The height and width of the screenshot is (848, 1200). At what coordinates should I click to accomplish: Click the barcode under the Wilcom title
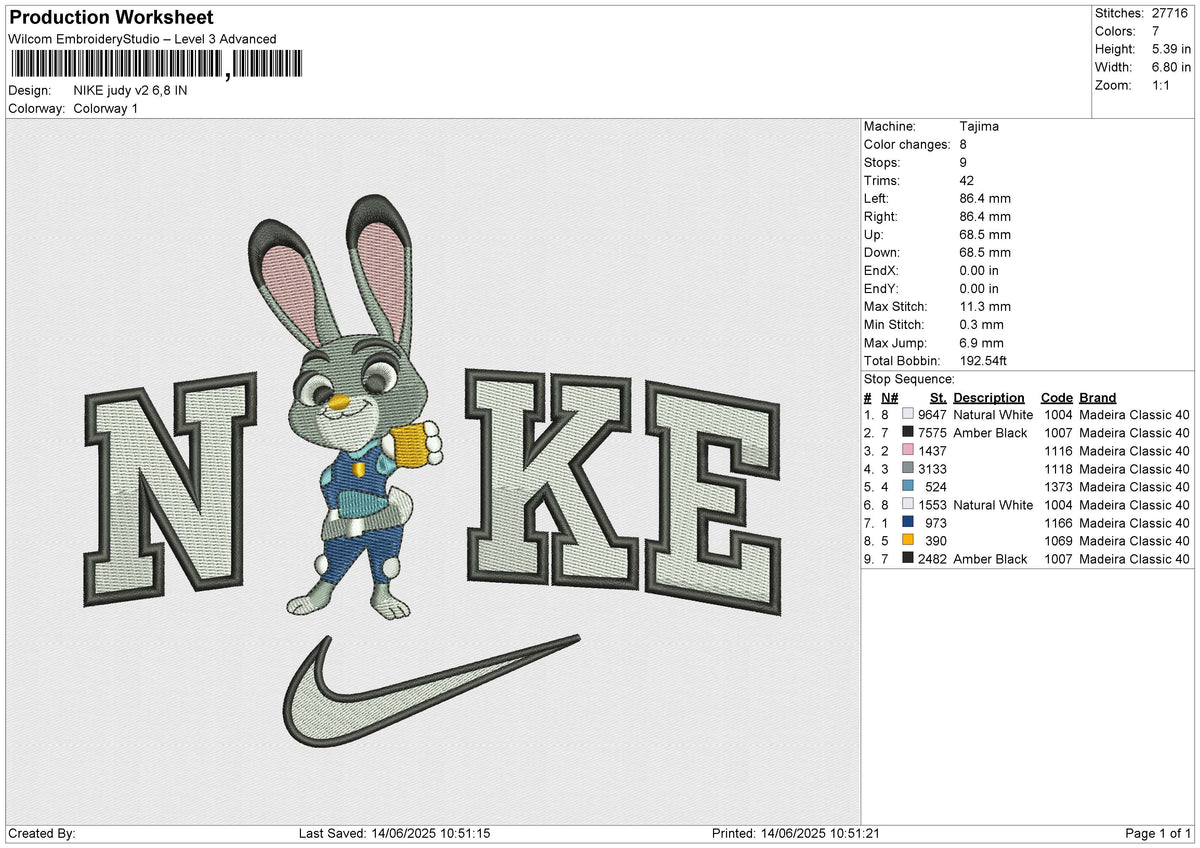tap(155, 65)
